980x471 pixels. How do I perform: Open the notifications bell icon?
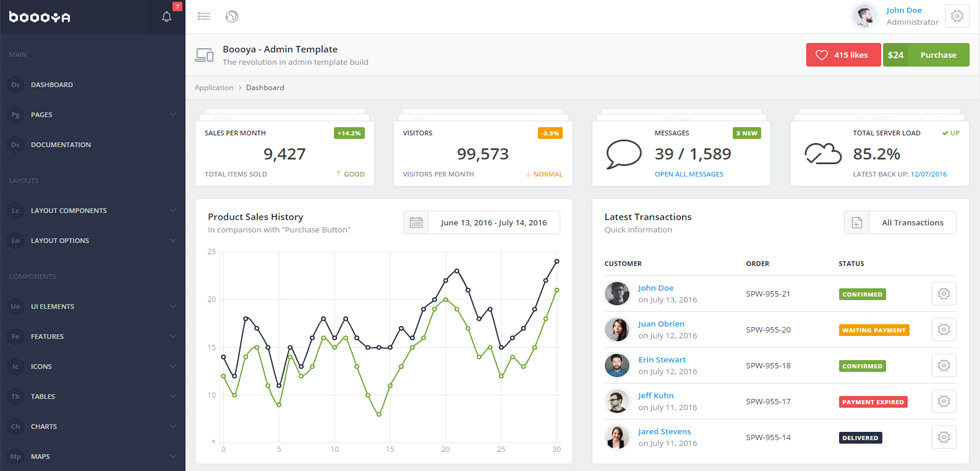pyautogui.click(x=166, y=17)
